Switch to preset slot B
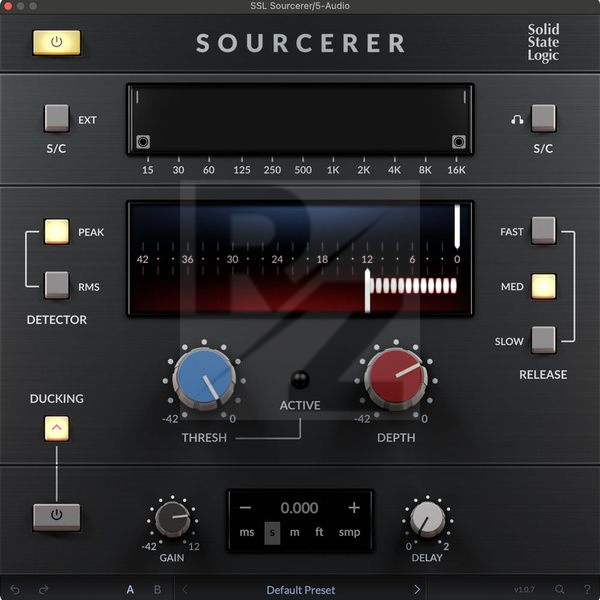Viewport: 600px width, 600px height. pos(157,589)
